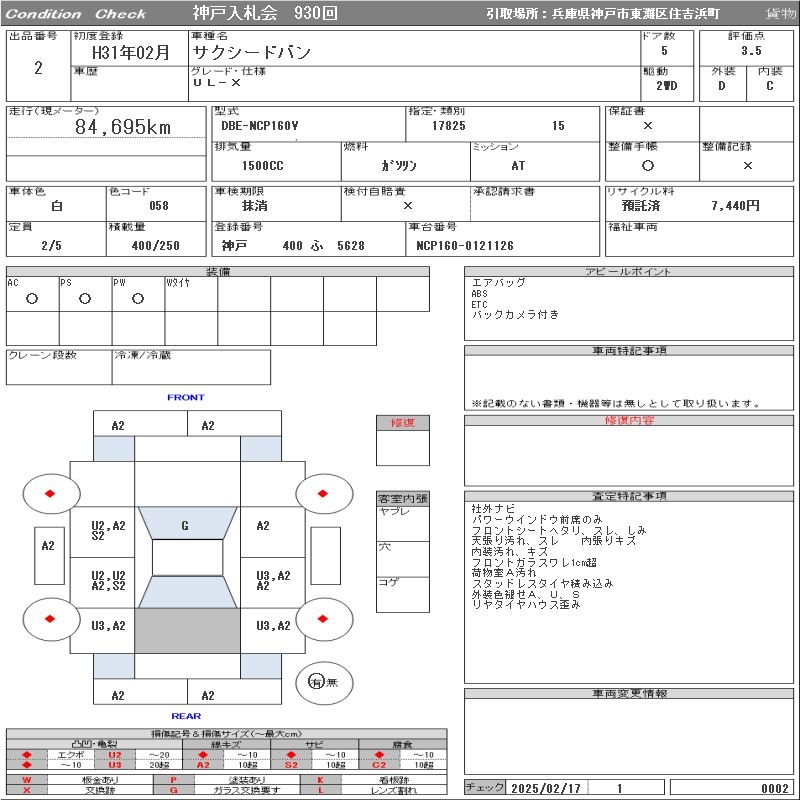Toggle the AC equipment circle mark
The height and width of the screenshot is (800, 800).
32,298
